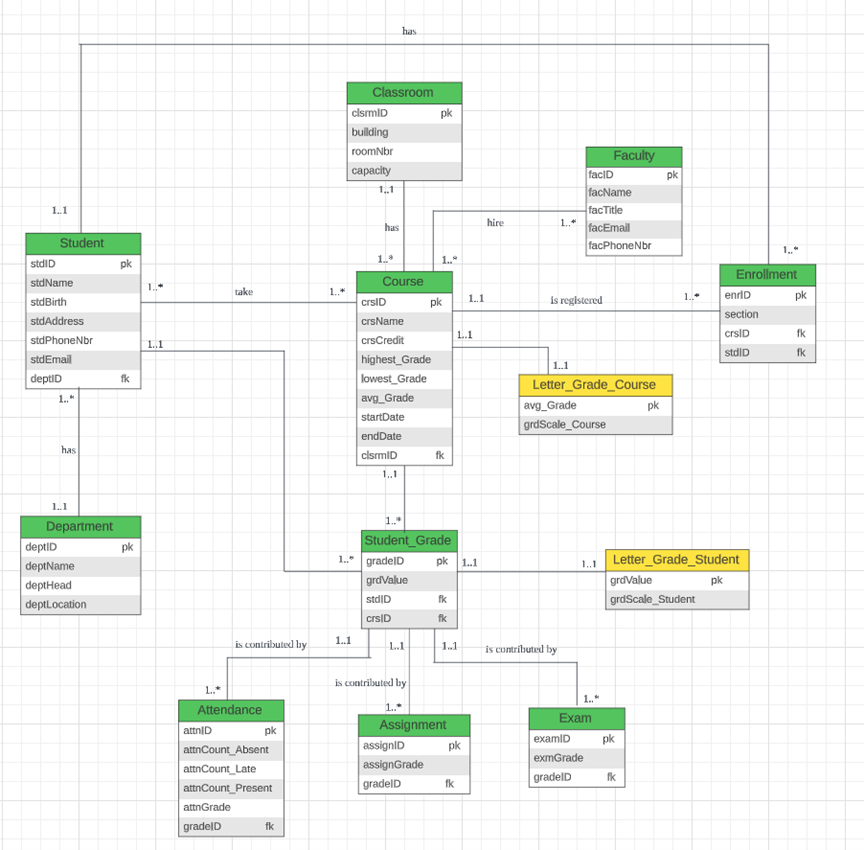Select the yellow Letter_Grade_Course header
The height and width of the screenshot is (850, 864).
pyautogui.click(x=595, y=385)
